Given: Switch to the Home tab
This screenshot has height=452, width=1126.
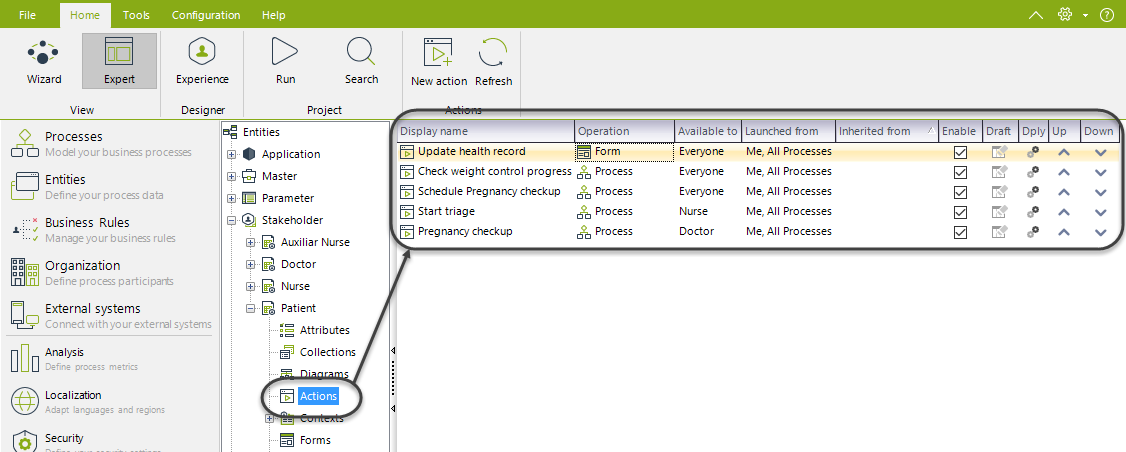Looking at the screenshot, I should pos(85,15).
